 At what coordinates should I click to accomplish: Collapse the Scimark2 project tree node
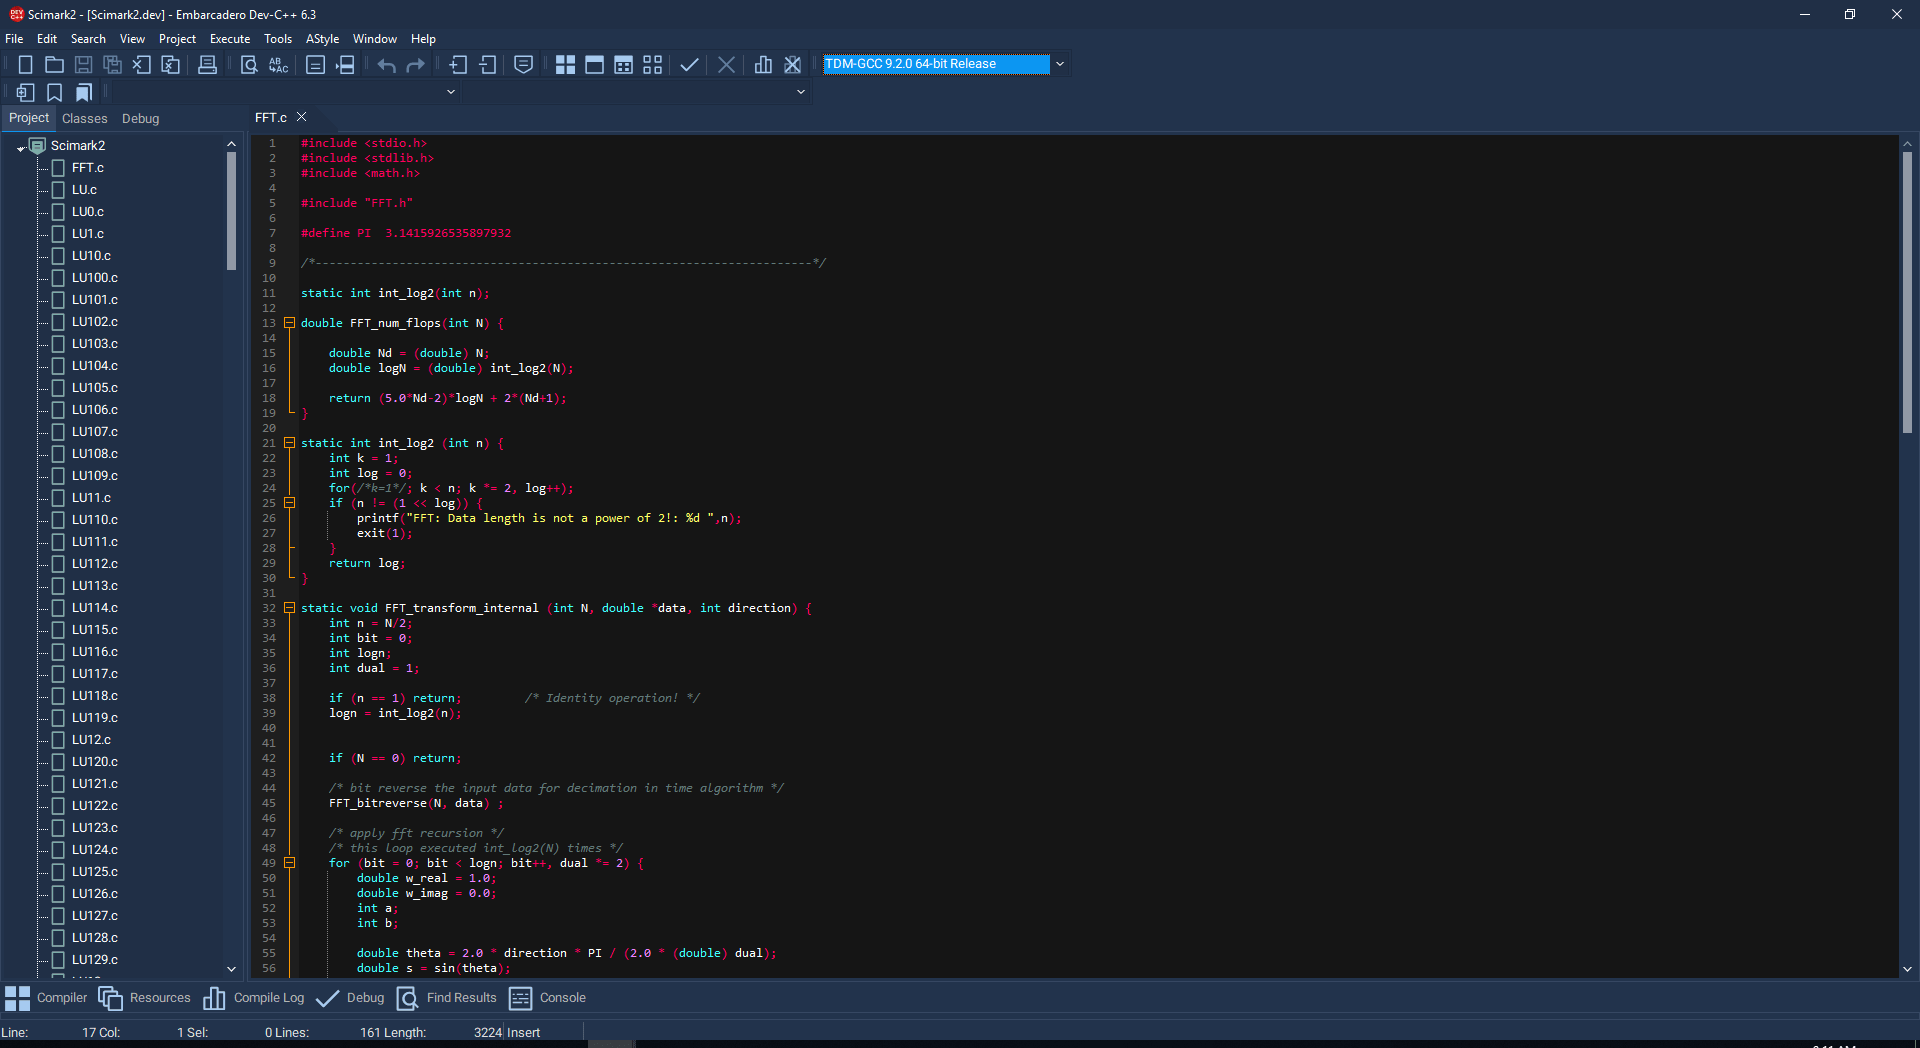coord(21,147)
